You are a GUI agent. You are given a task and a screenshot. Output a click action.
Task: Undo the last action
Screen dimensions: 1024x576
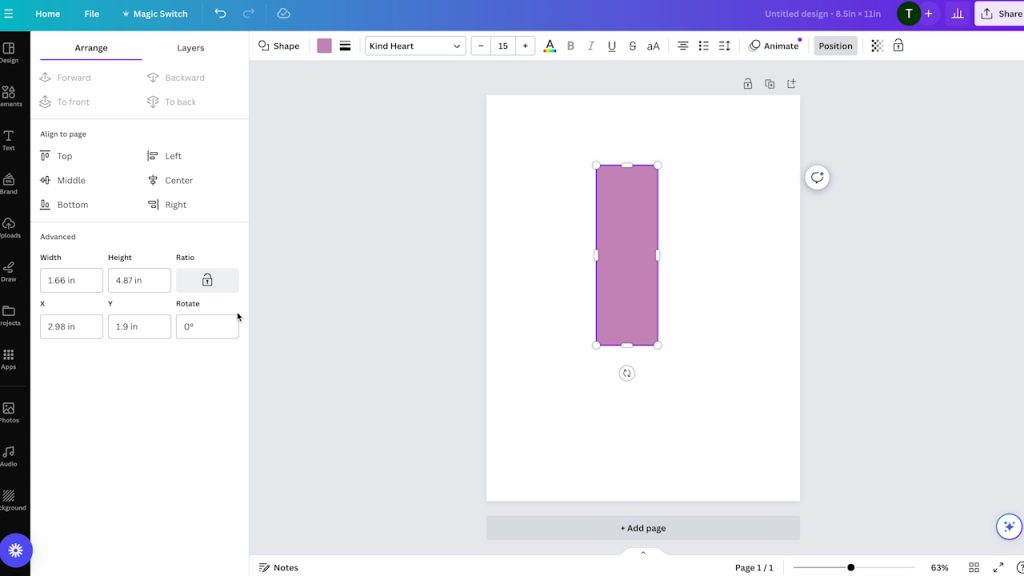coord(220,14)
